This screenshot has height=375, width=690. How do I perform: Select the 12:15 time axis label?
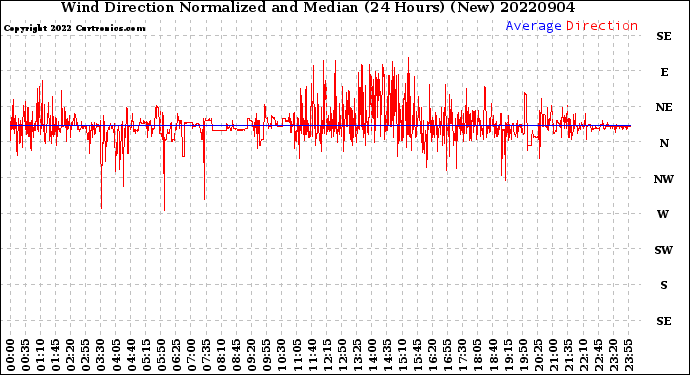click(x=327, y=355)
